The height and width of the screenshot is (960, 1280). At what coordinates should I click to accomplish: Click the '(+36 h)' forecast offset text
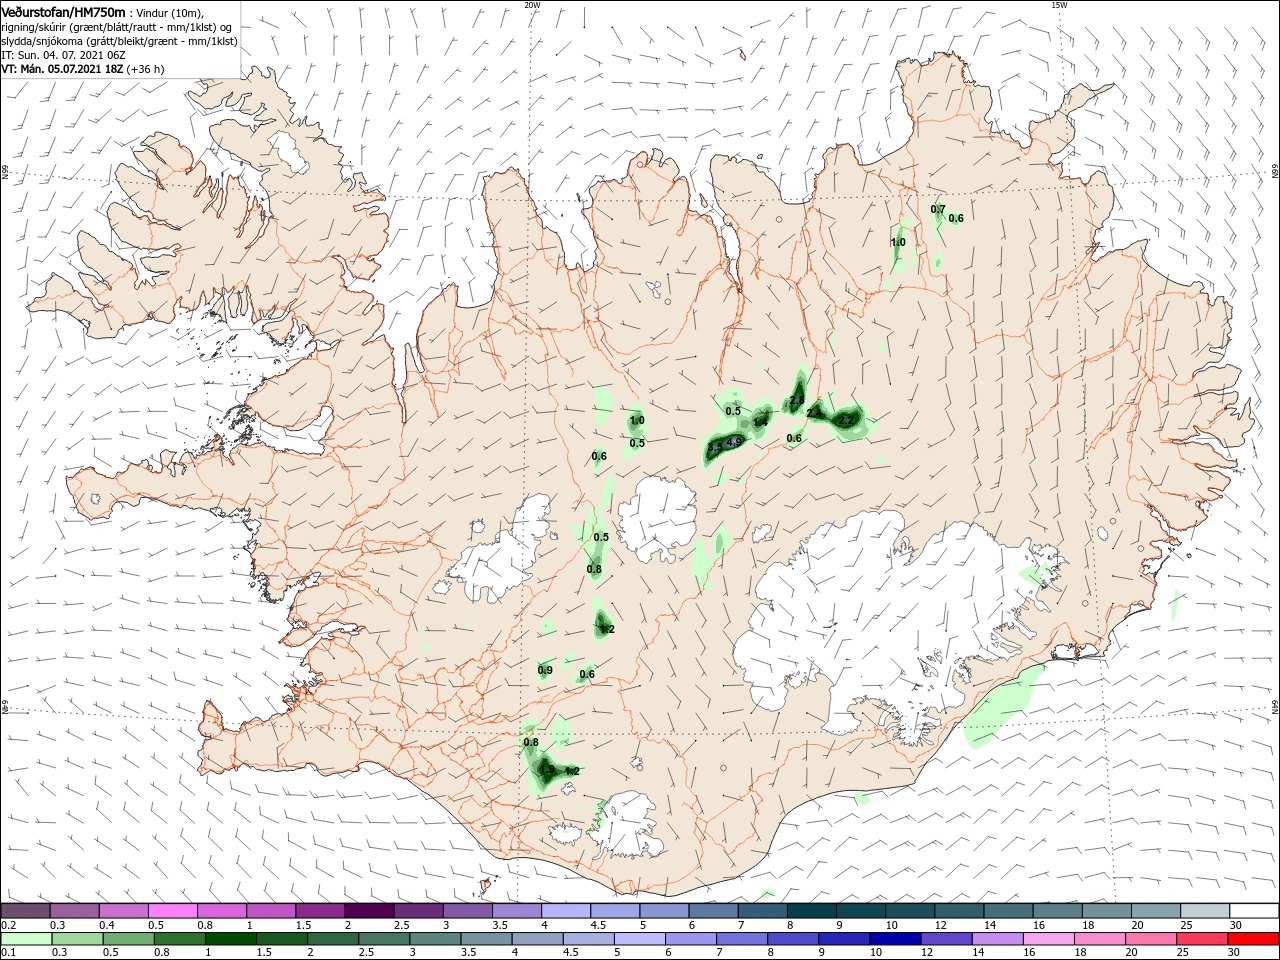coord(146,69)
